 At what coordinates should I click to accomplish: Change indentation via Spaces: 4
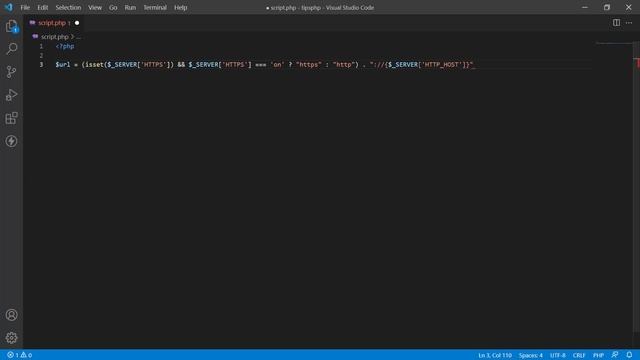click(x=531, y=355)
